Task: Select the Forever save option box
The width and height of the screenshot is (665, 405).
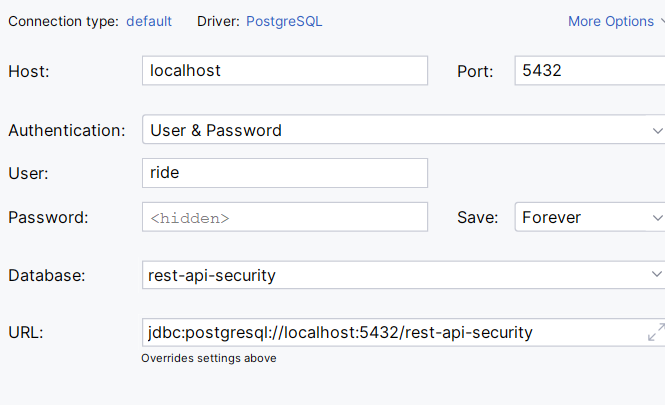Action: pyautogui.click(x=590, y=217)
